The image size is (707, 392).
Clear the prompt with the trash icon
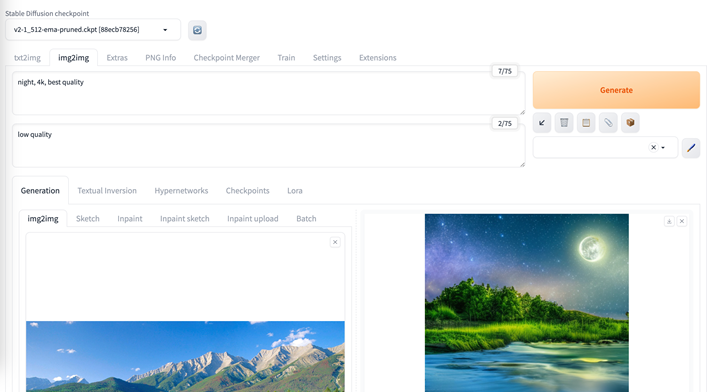coord(564,123)
